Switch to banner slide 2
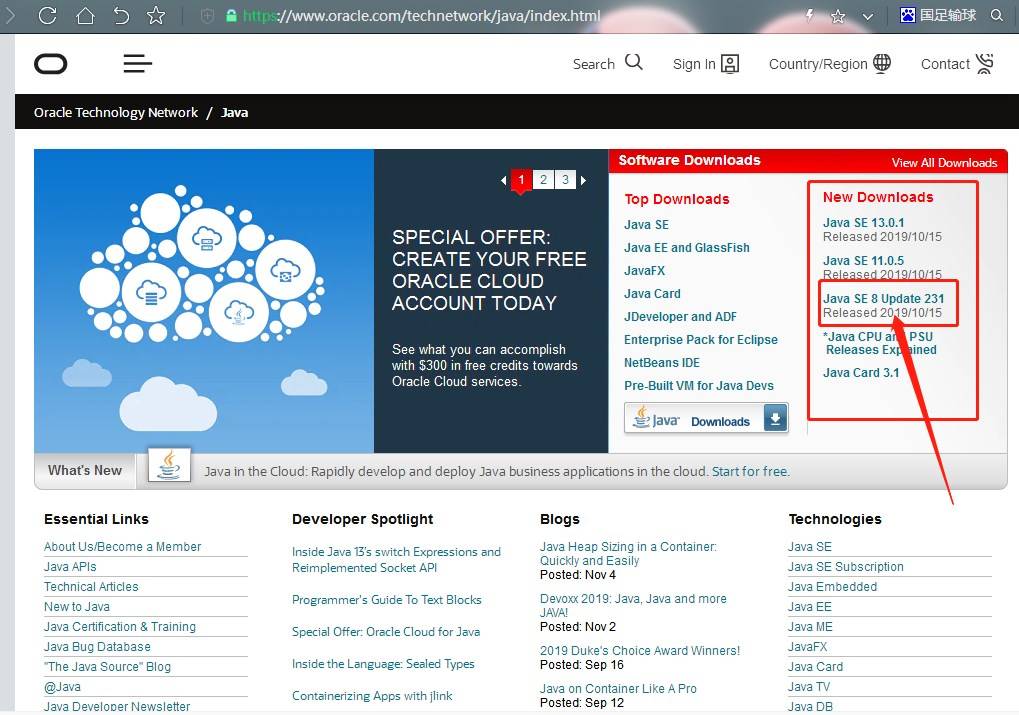 543,180
